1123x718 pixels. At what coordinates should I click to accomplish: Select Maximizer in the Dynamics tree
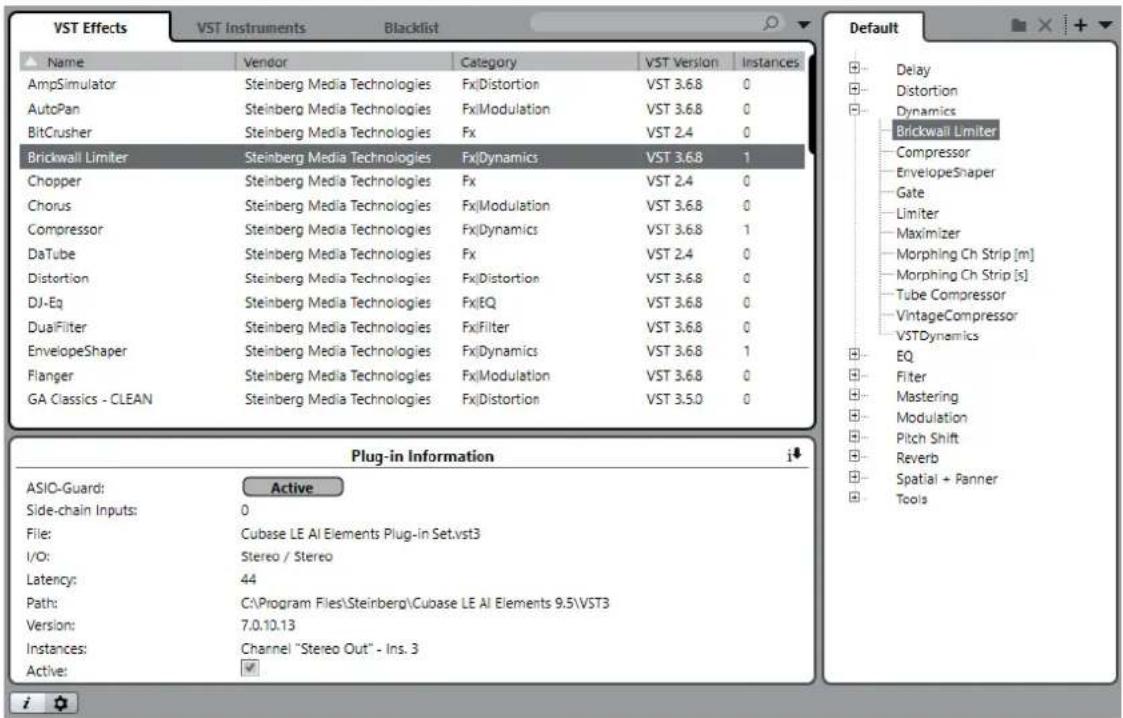pyautogui.click(x=927, y=233)
